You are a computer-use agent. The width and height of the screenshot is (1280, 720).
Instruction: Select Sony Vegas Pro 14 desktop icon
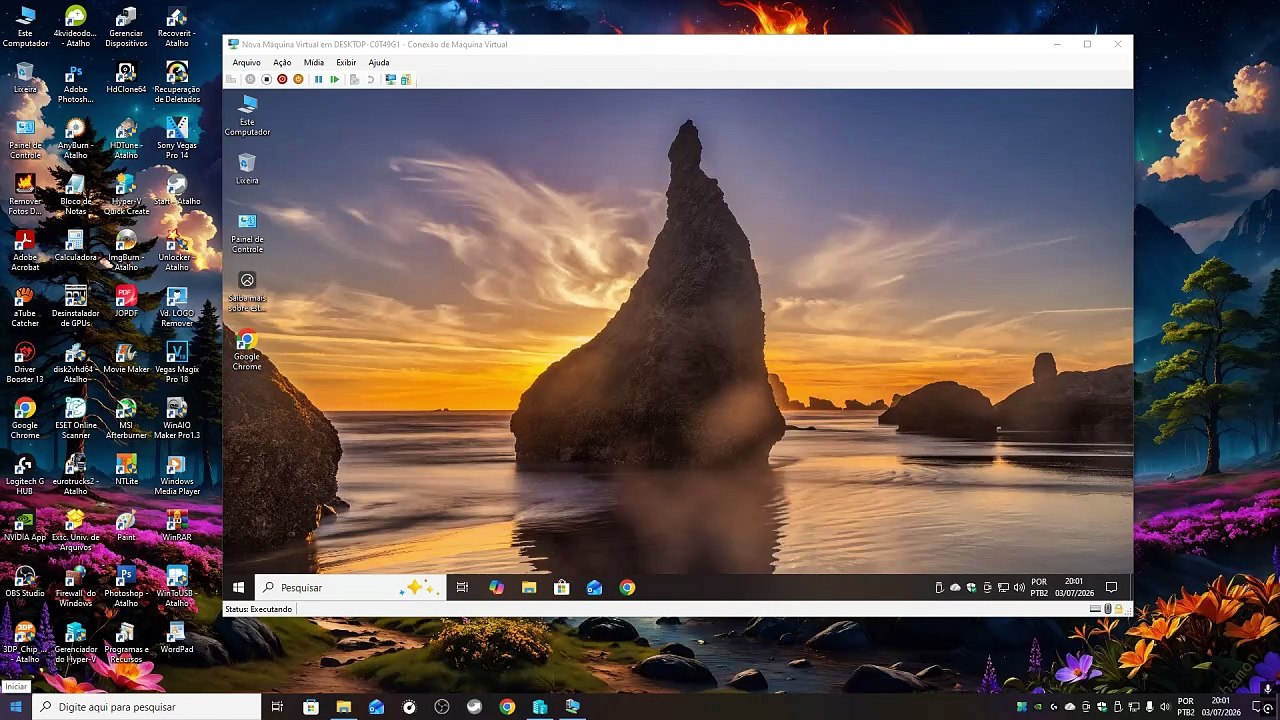[x=177, y=137]
